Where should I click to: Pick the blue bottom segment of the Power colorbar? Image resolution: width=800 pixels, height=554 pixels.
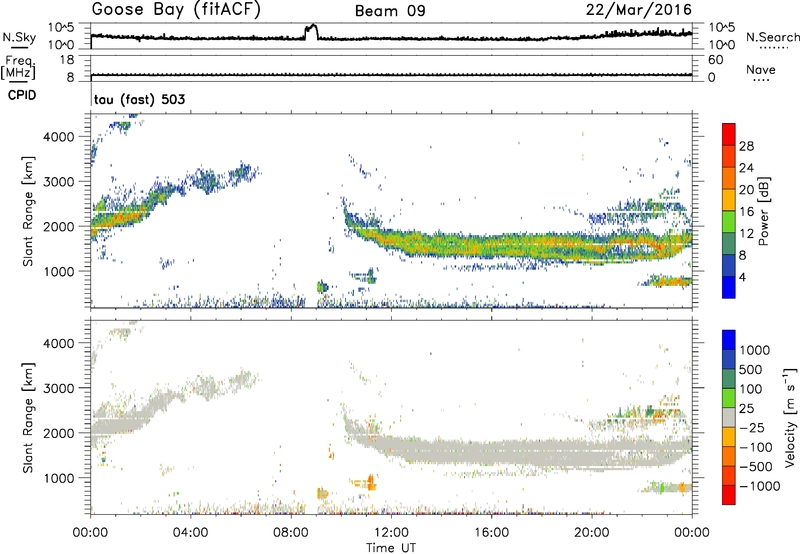tap(729, 288)
